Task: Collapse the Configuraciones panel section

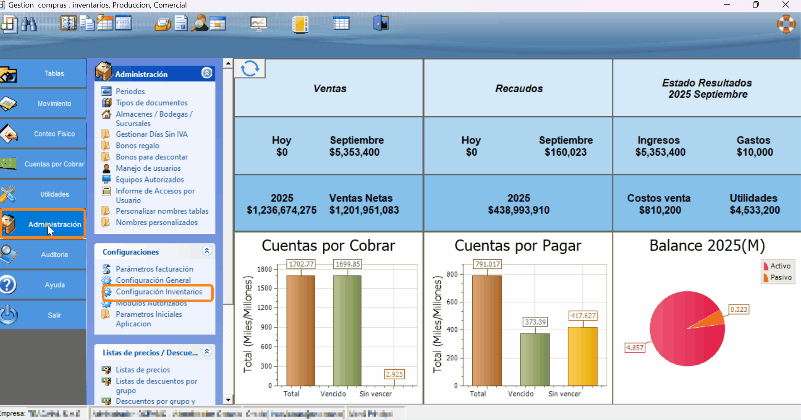Action: (207, 252)
